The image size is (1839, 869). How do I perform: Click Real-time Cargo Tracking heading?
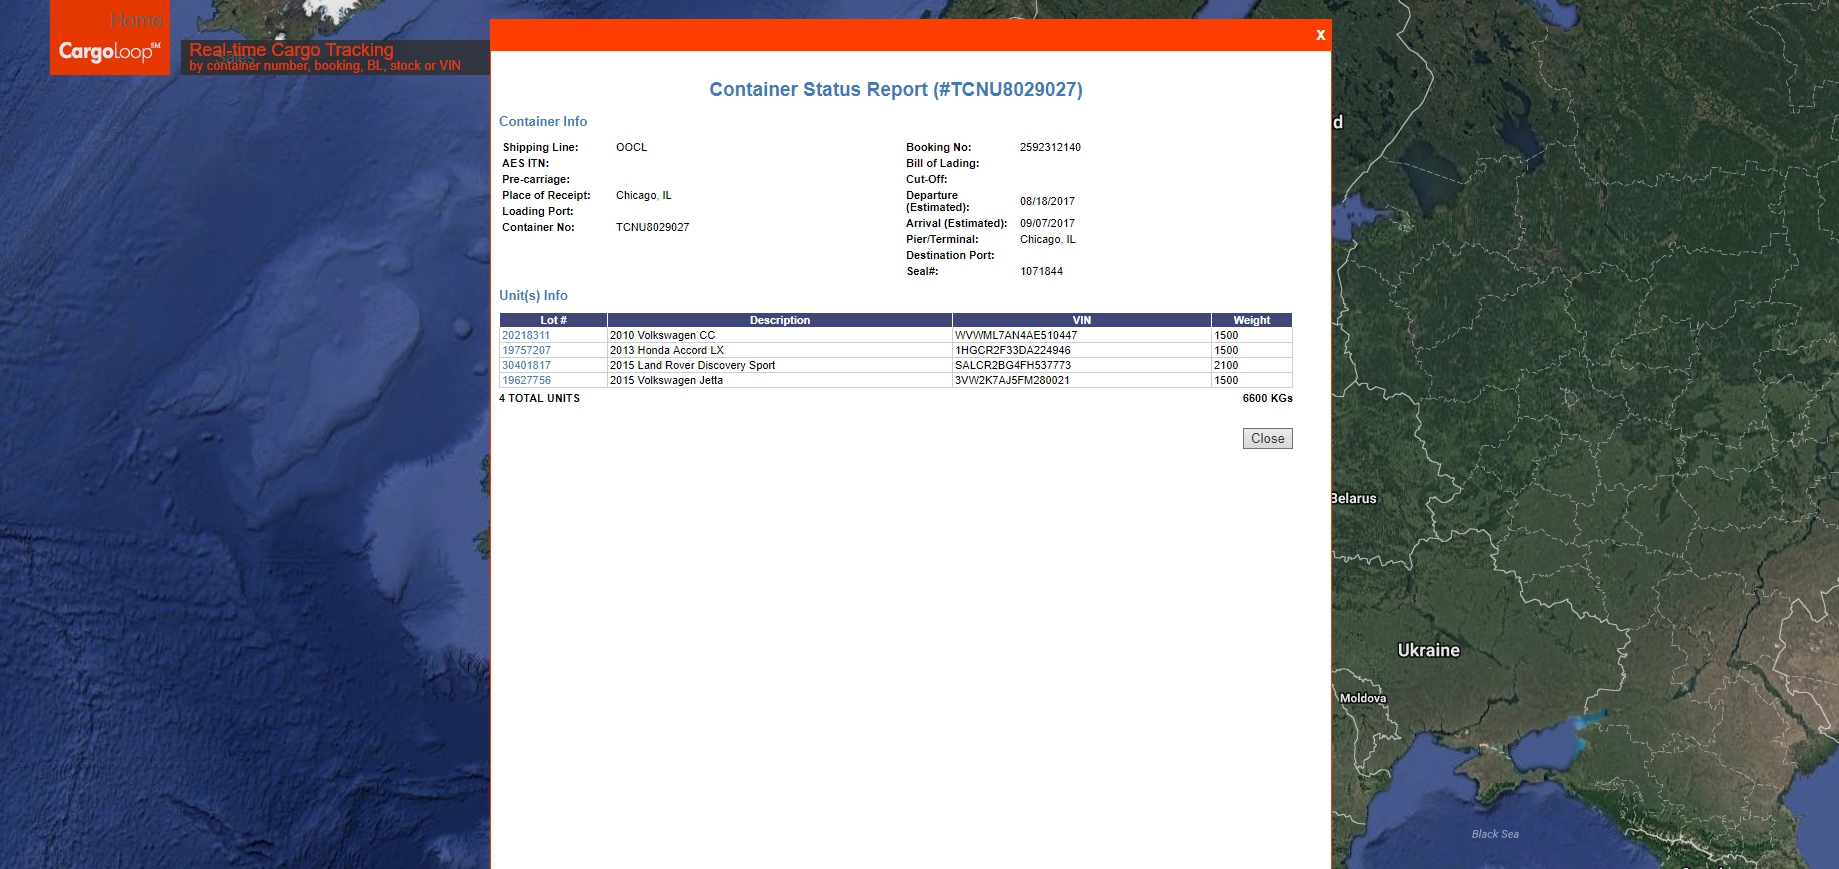pos(291,49)
